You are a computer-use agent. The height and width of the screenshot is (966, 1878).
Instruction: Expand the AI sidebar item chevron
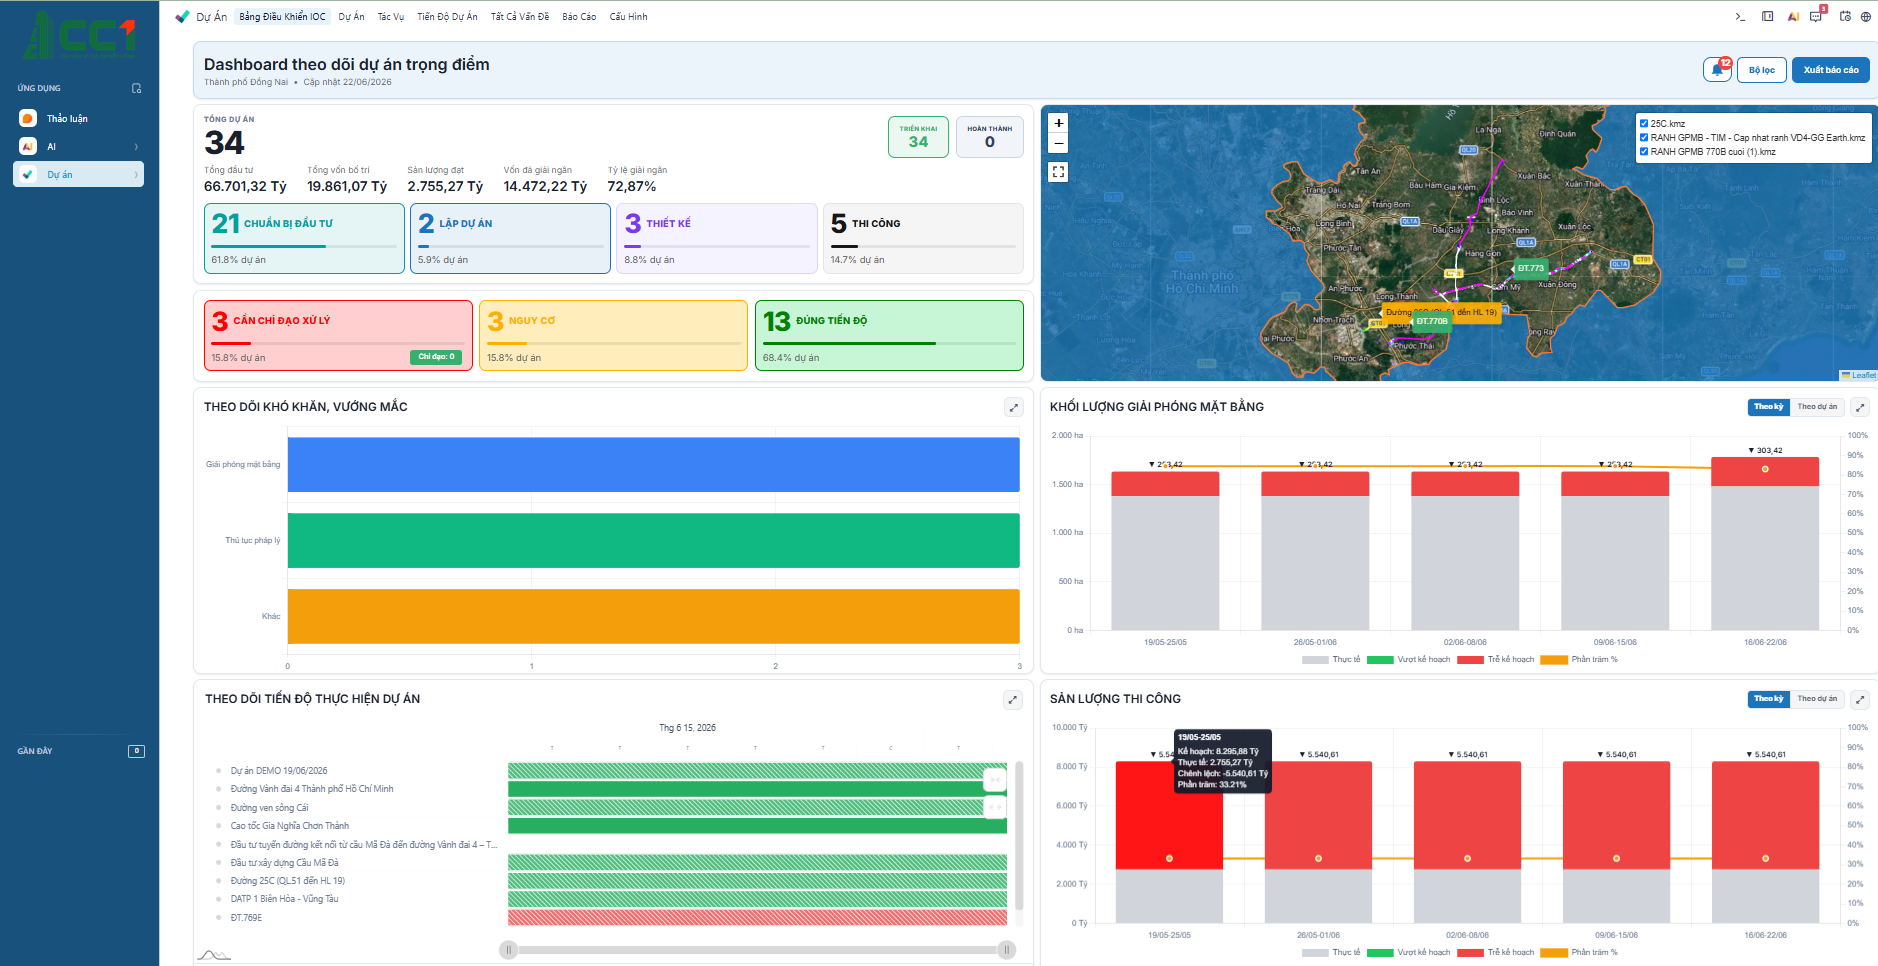tap(136, 147)
